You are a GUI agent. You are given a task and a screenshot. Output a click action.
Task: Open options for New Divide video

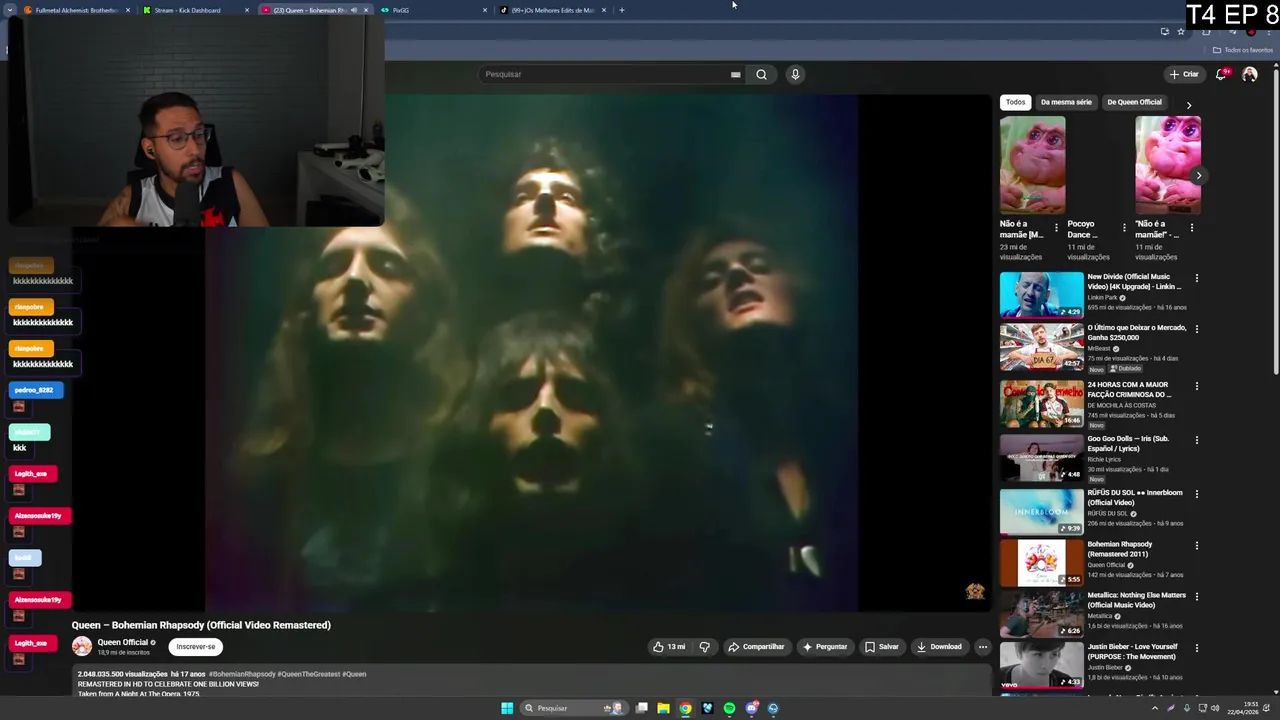(1196, 278)
